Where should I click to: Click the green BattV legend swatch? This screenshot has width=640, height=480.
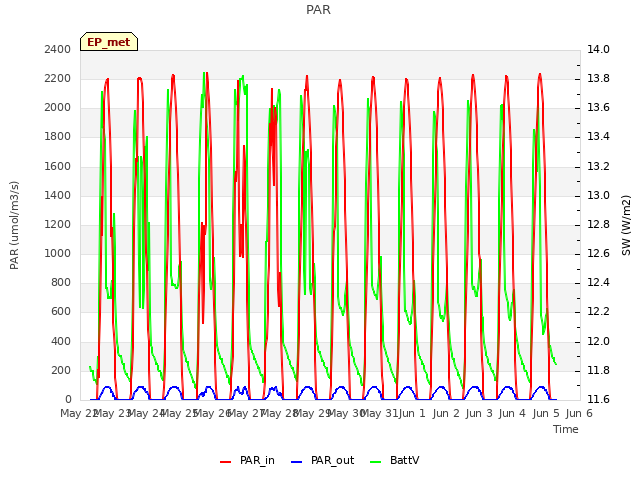(x=375, y=462)
